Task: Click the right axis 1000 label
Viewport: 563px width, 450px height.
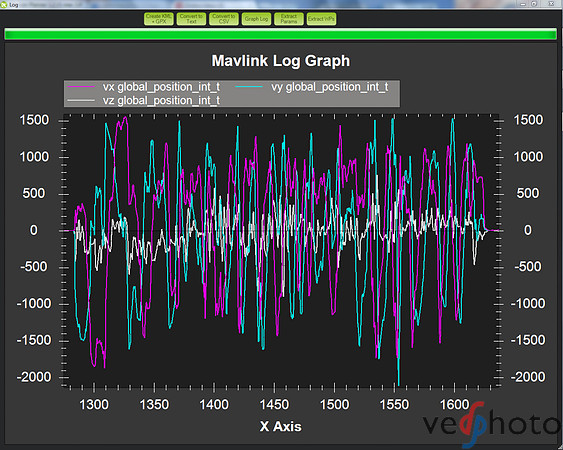Action: [528, 157]
